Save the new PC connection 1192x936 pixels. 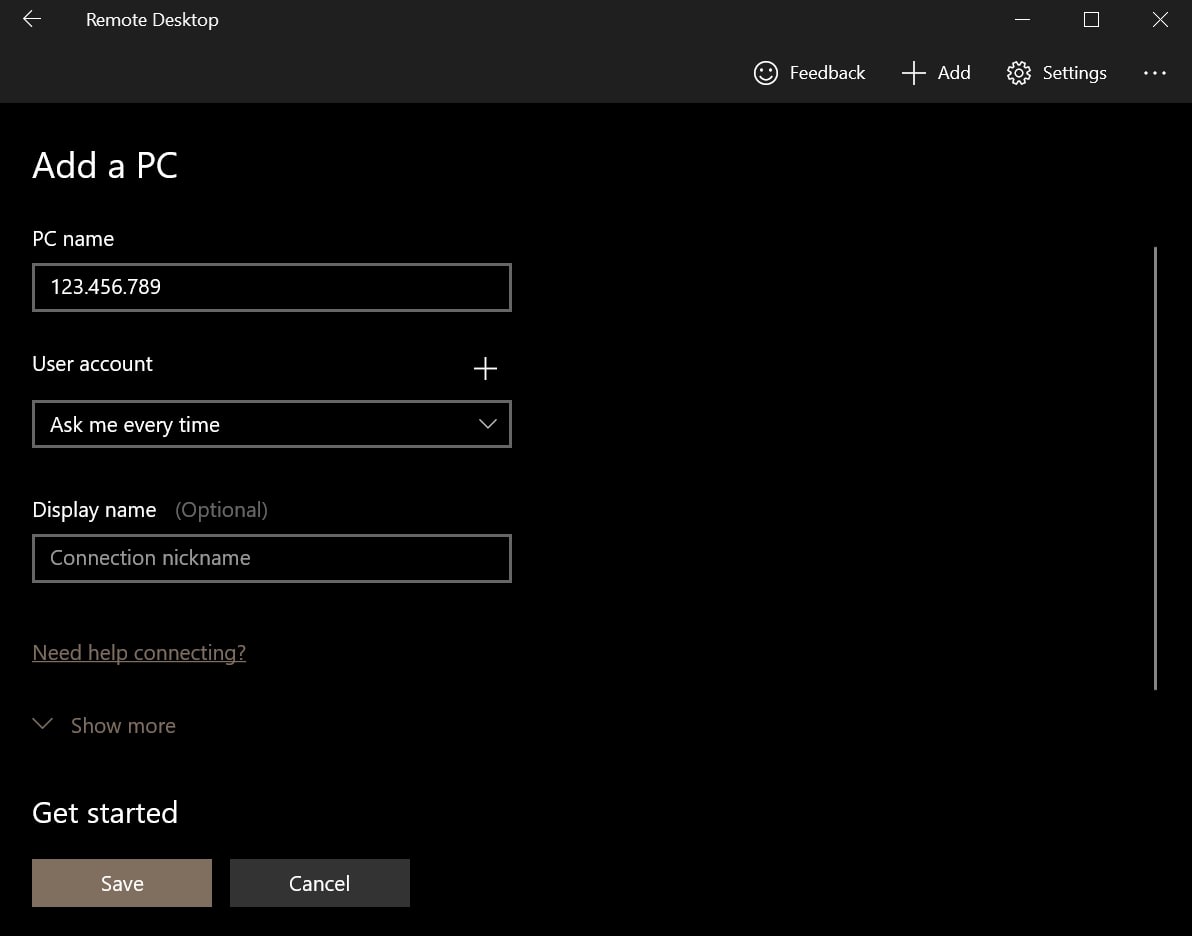(x=122, y=883)
